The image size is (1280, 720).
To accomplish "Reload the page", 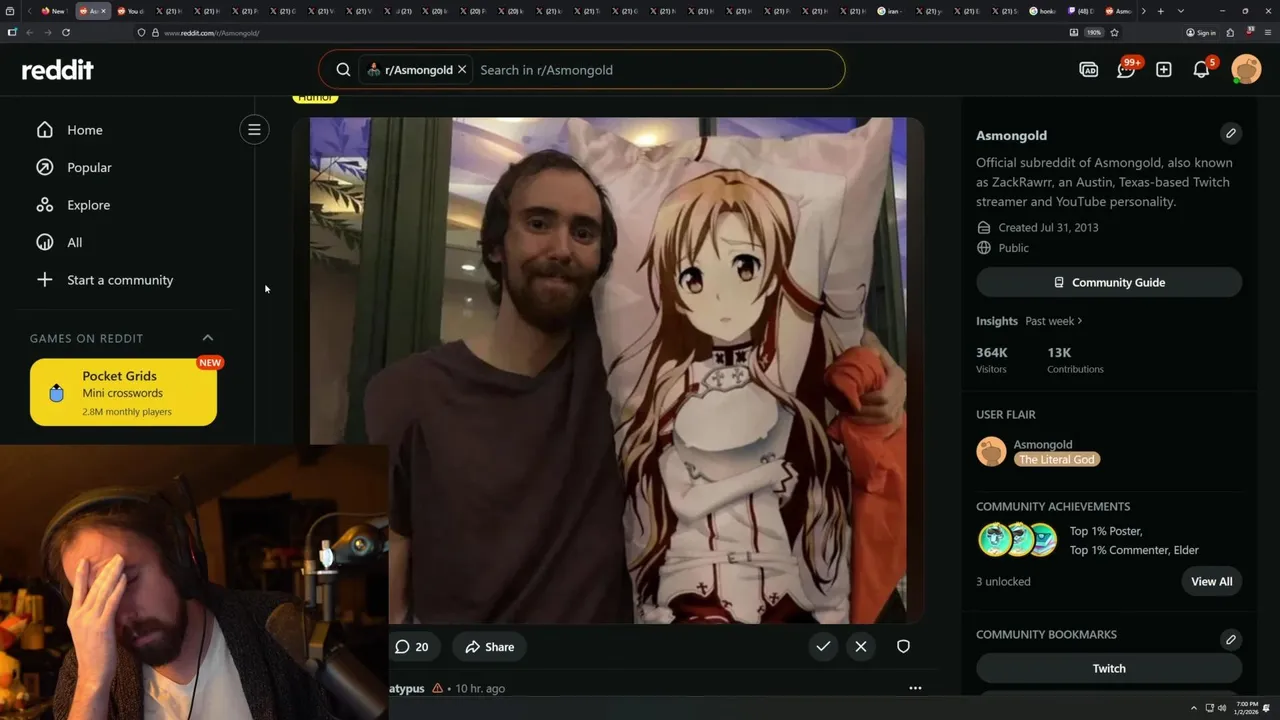I will [x=66, y=32].
